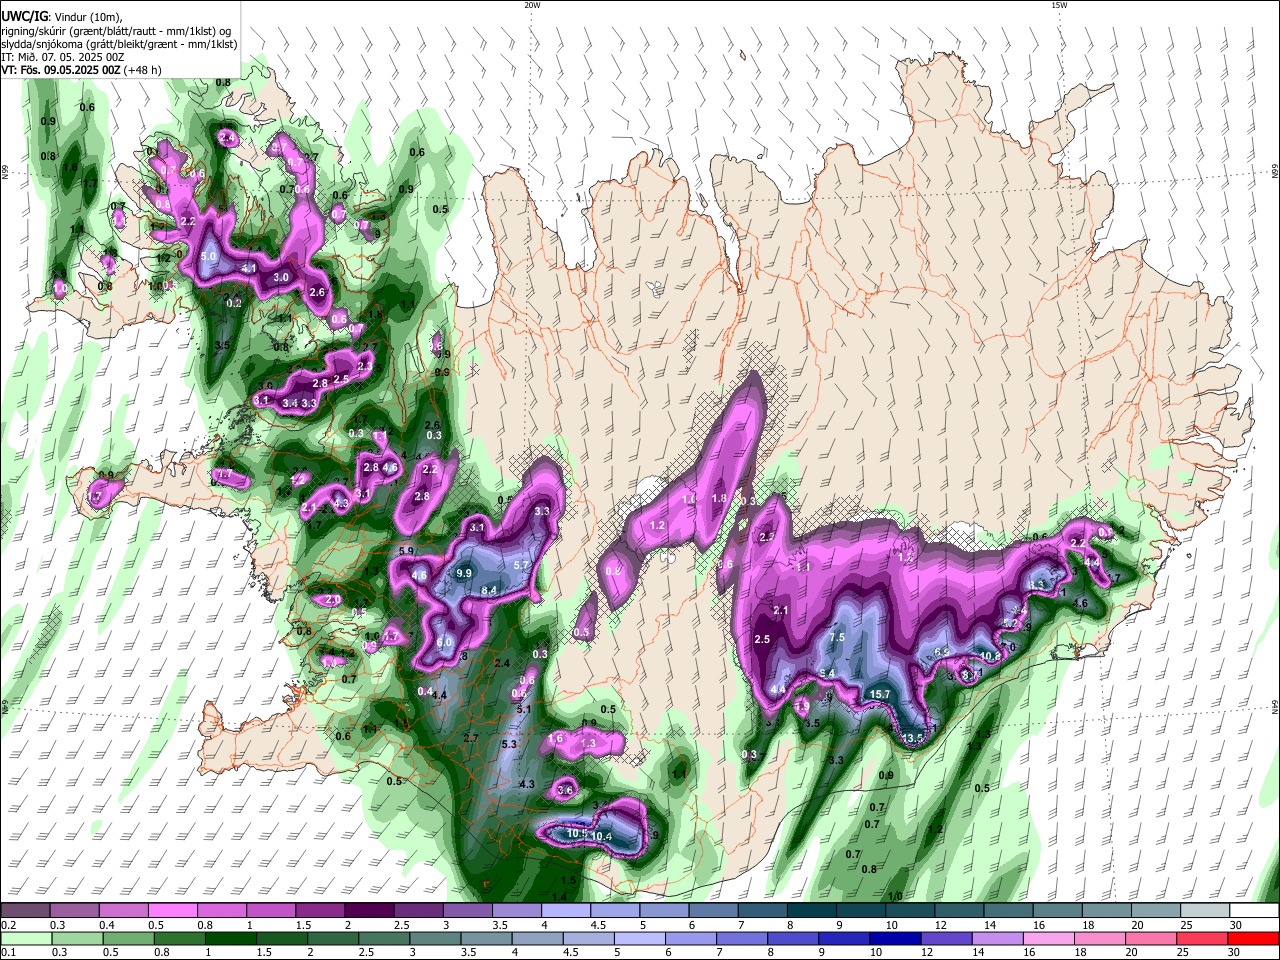
Task: Pick the bright red 30 swatch in the rain scale
Action: click(1254, 938)
